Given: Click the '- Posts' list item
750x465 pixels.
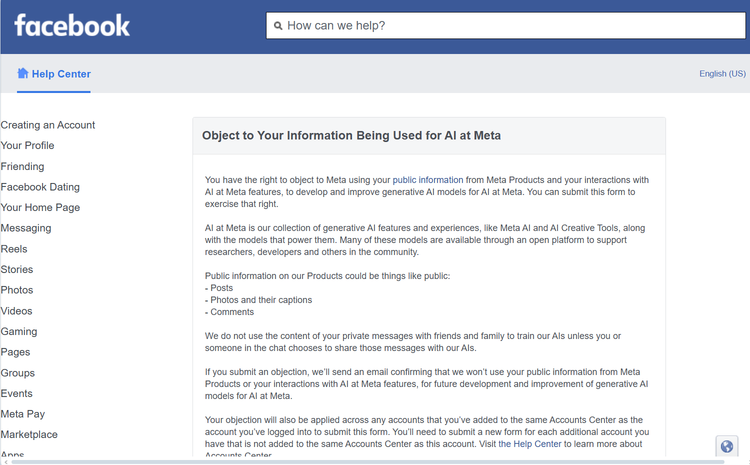Looking at the screenshot, I should (x=219, y=288).
